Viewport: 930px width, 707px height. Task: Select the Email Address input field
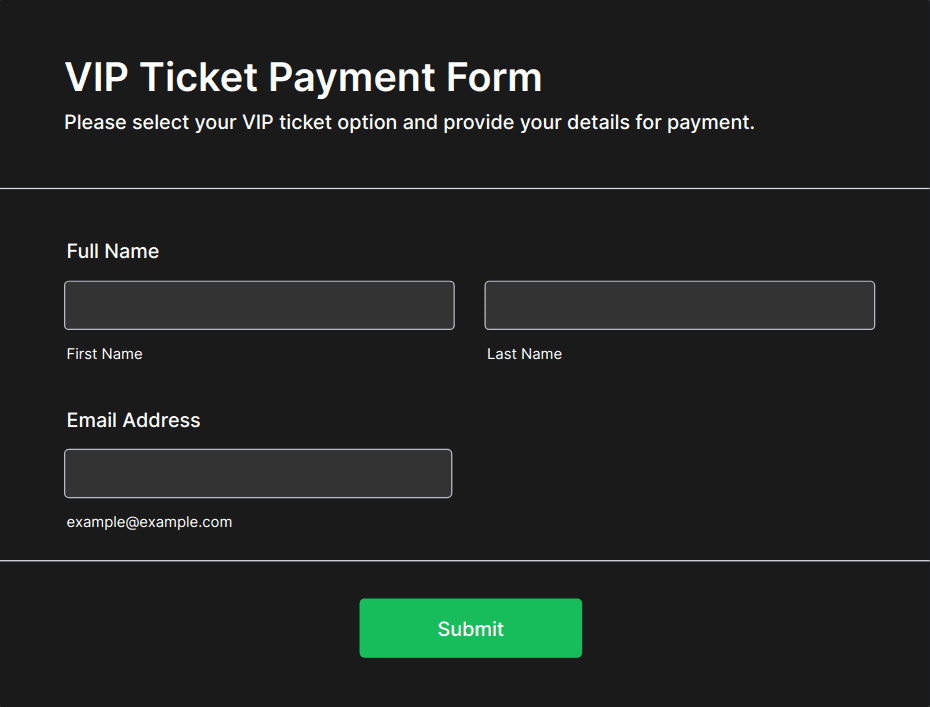click(258, 473)
